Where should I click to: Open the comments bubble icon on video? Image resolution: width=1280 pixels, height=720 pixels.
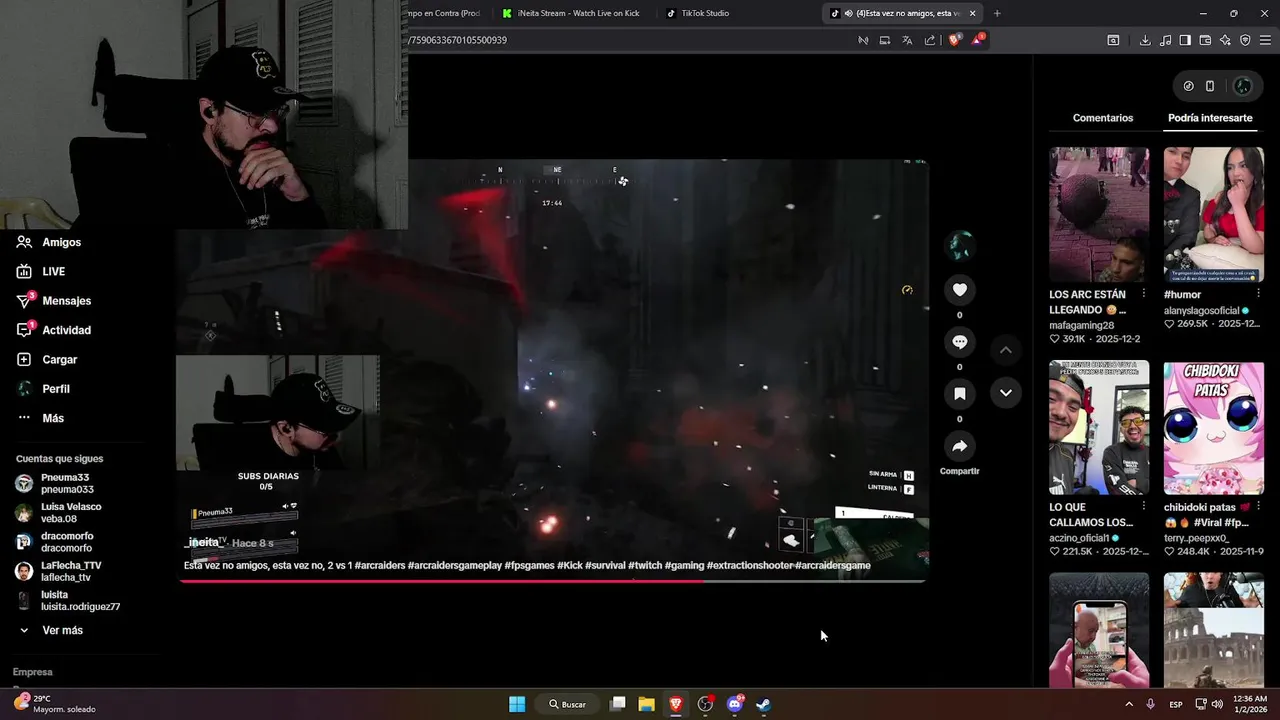959,342
